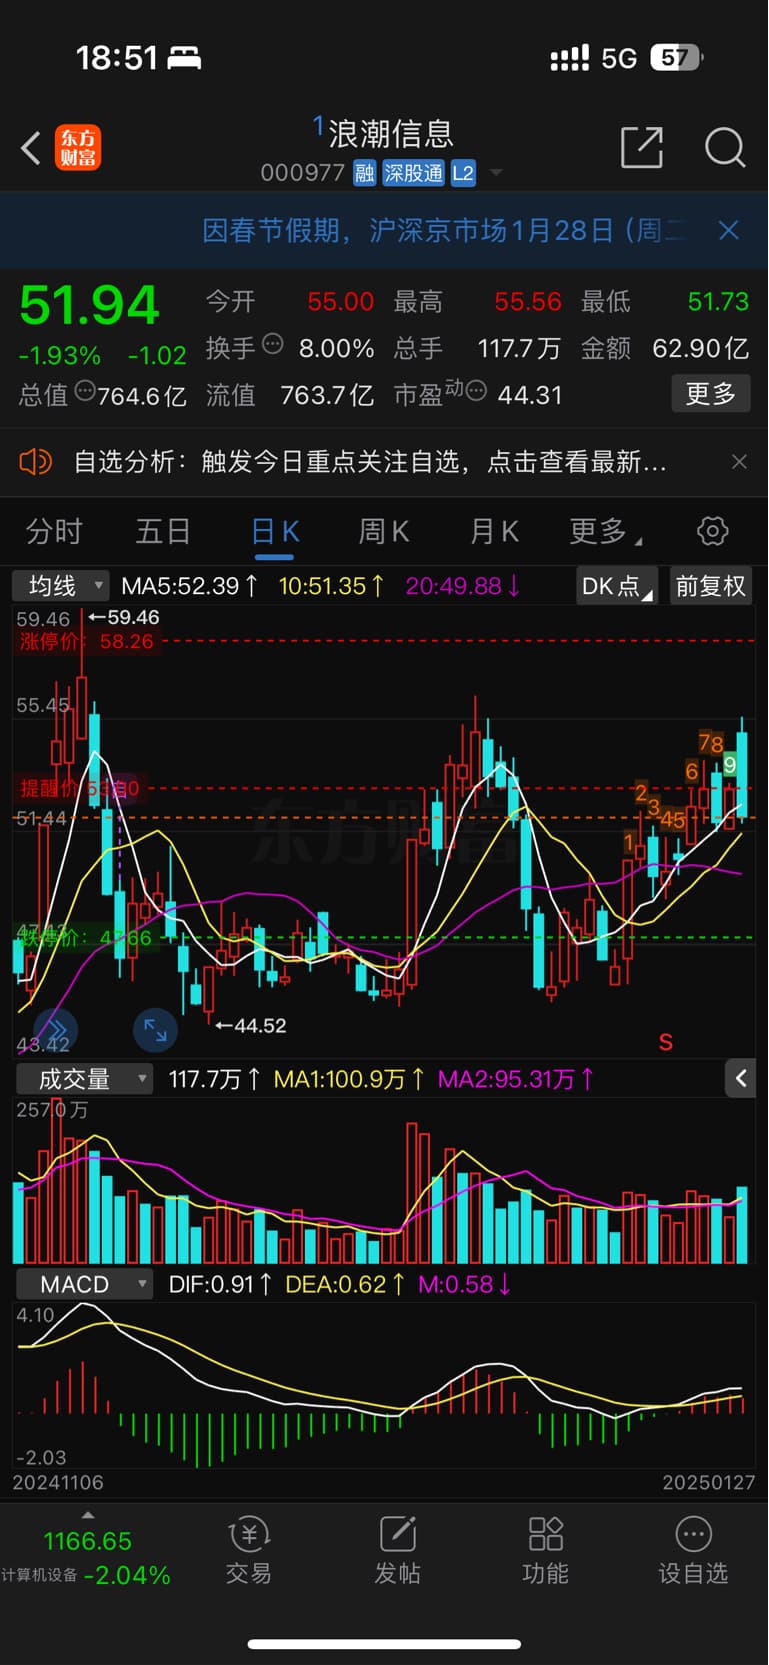
Task: Tap the 44.52 low price marker
Action: 251,1026
